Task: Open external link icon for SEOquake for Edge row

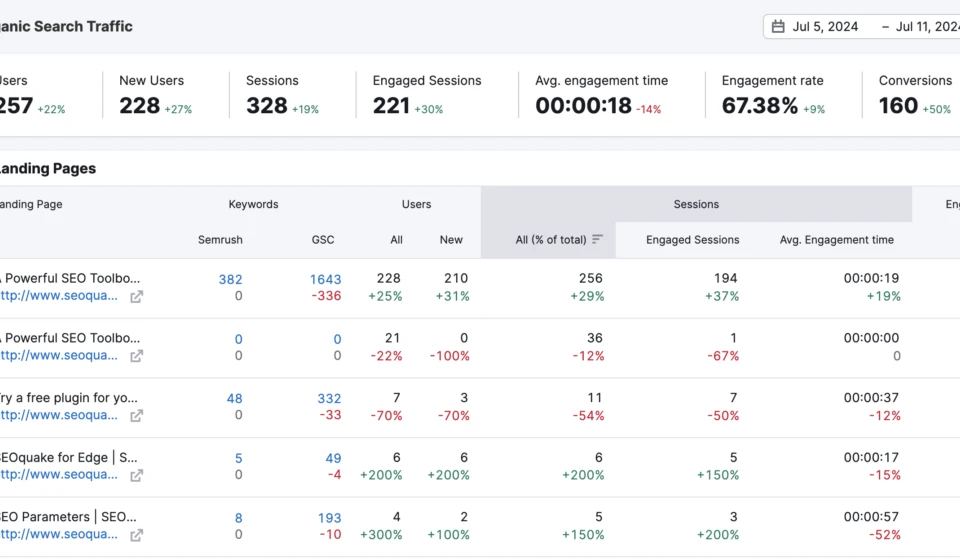Action: coord(137,475)
